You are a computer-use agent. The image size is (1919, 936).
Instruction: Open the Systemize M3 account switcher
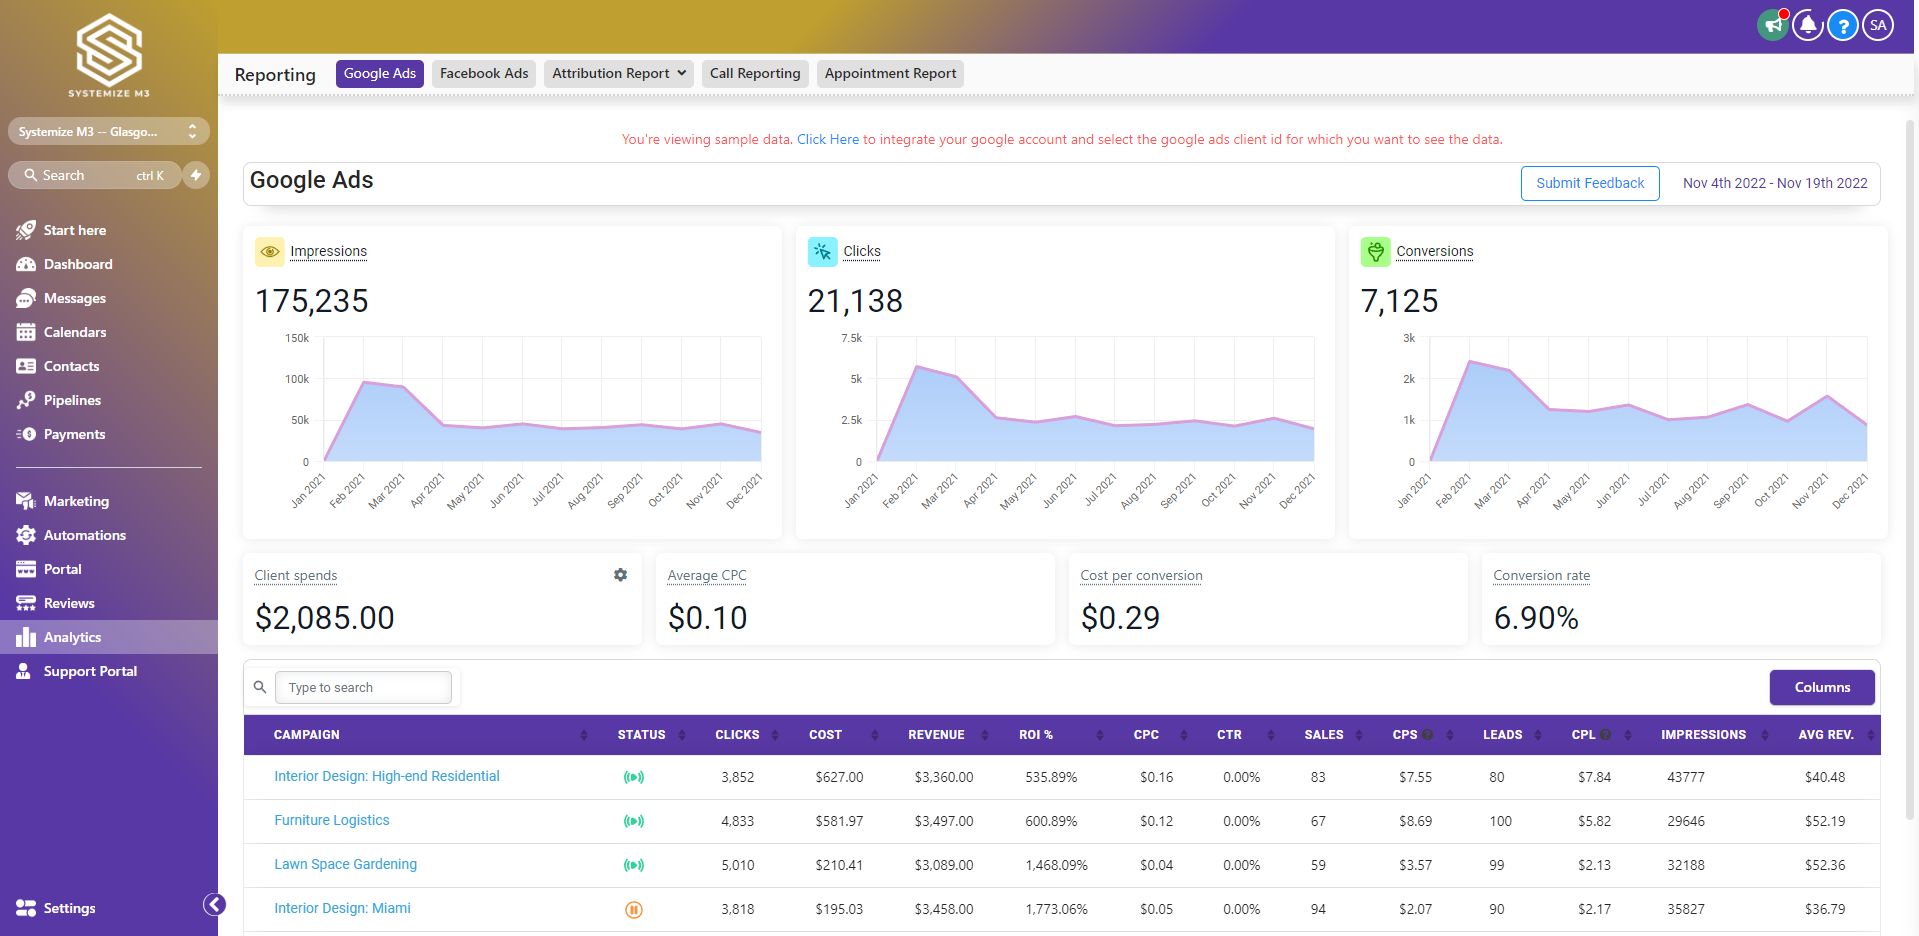pyautogui.click(x=108, y=131)
